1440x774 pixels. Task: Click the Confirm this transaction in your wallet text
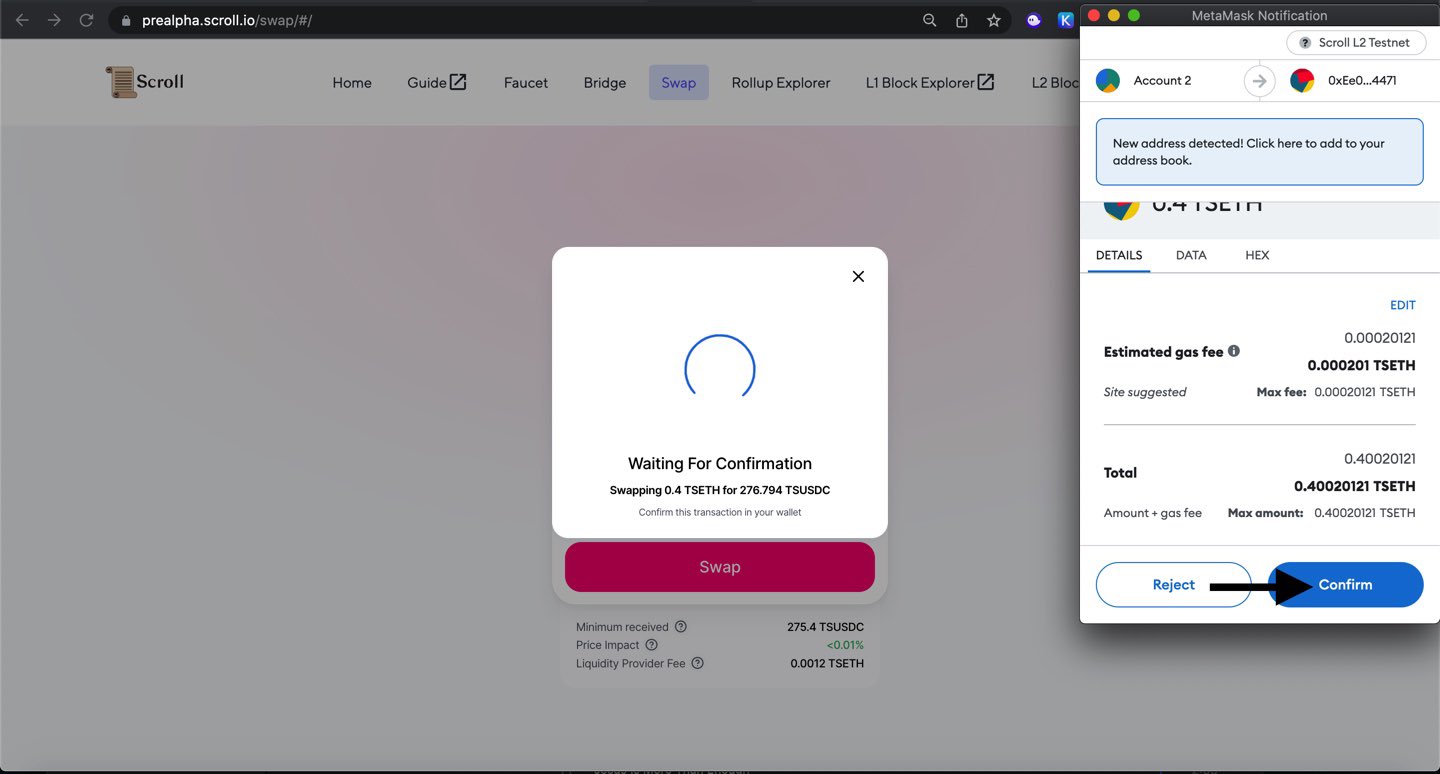720,512
